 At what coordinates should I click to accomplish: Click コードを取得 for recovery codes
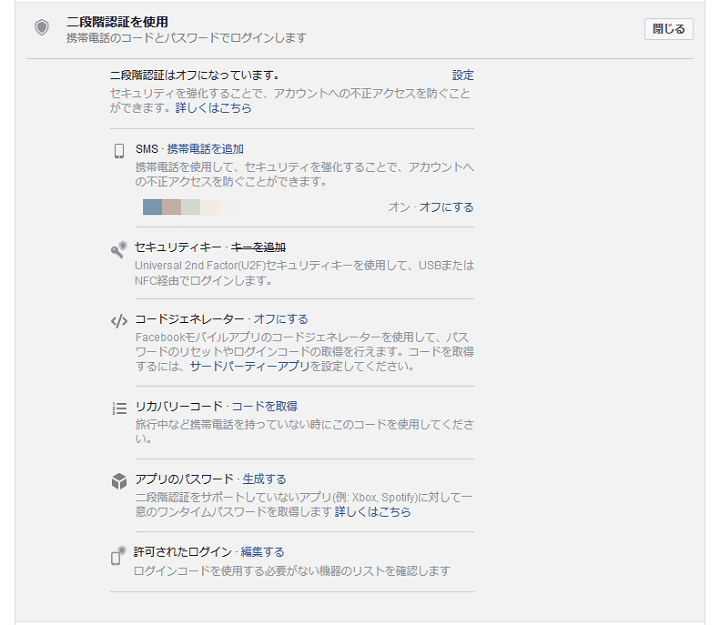264,406
